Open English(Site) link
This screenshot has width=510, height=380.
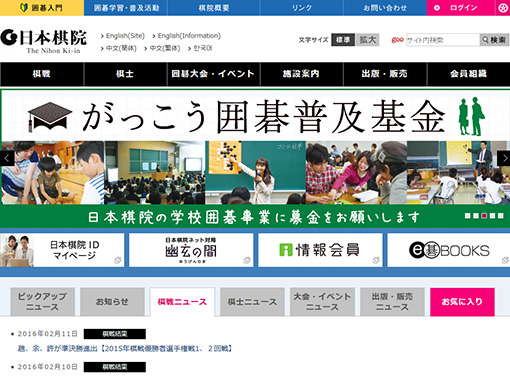pyautogui.click(x=125, y=36)
